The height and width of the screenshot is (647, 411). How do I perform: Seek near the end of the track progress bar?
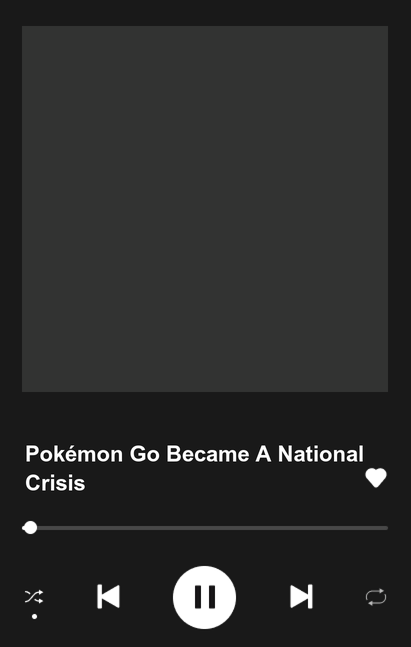tap(380, 528)
